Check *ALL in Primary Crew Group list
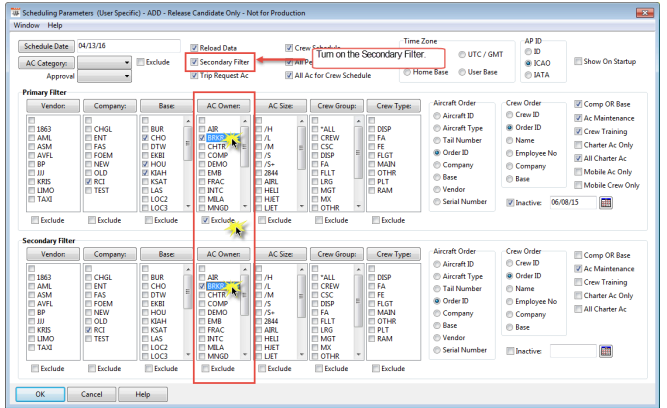Viewport: 667px width, 408px height. pyautogui.click(x=315, y=129)
